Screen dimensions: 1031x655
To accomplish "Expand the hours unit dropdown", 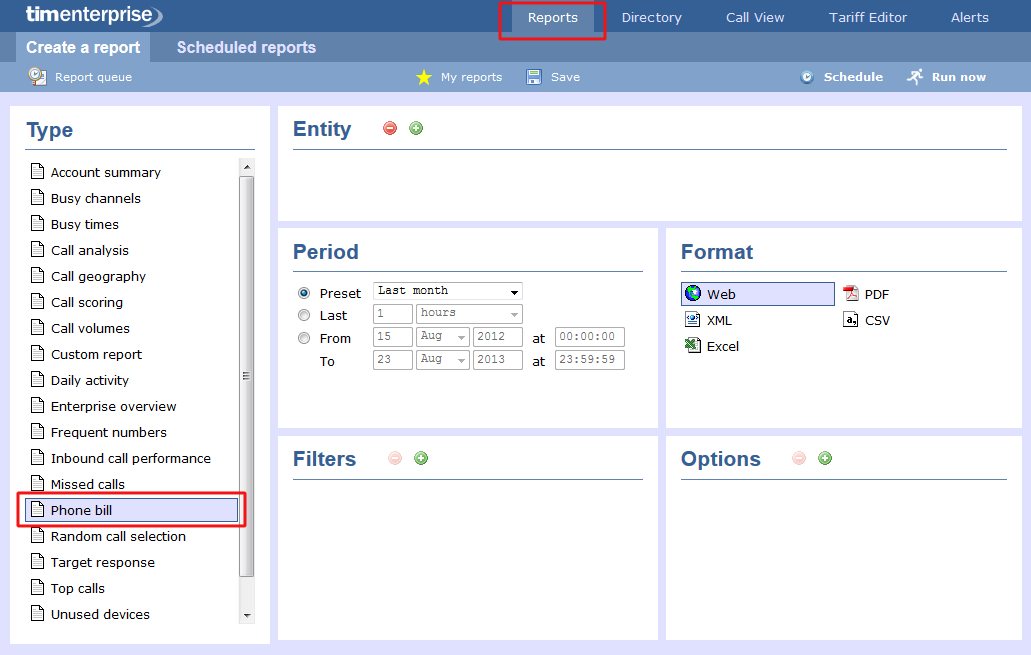I will [x=468, y=314].
